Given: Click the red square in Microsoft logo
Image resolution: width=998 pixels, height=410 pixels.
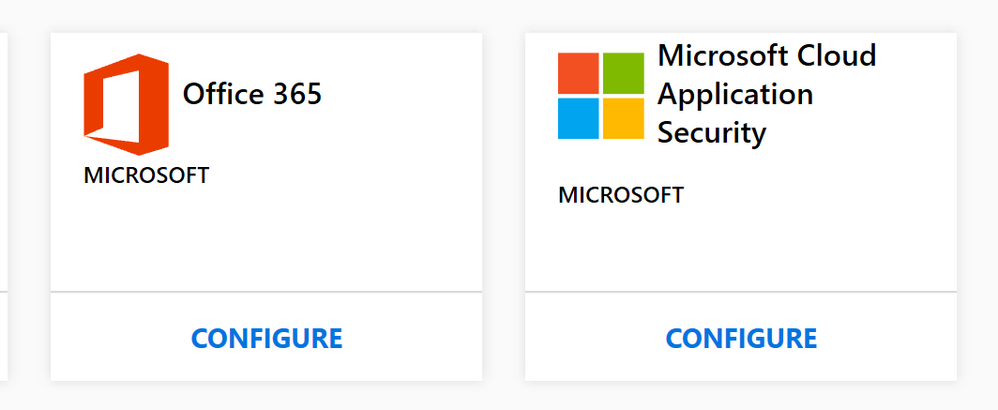Looking at the screenshot, I should 579,73.
